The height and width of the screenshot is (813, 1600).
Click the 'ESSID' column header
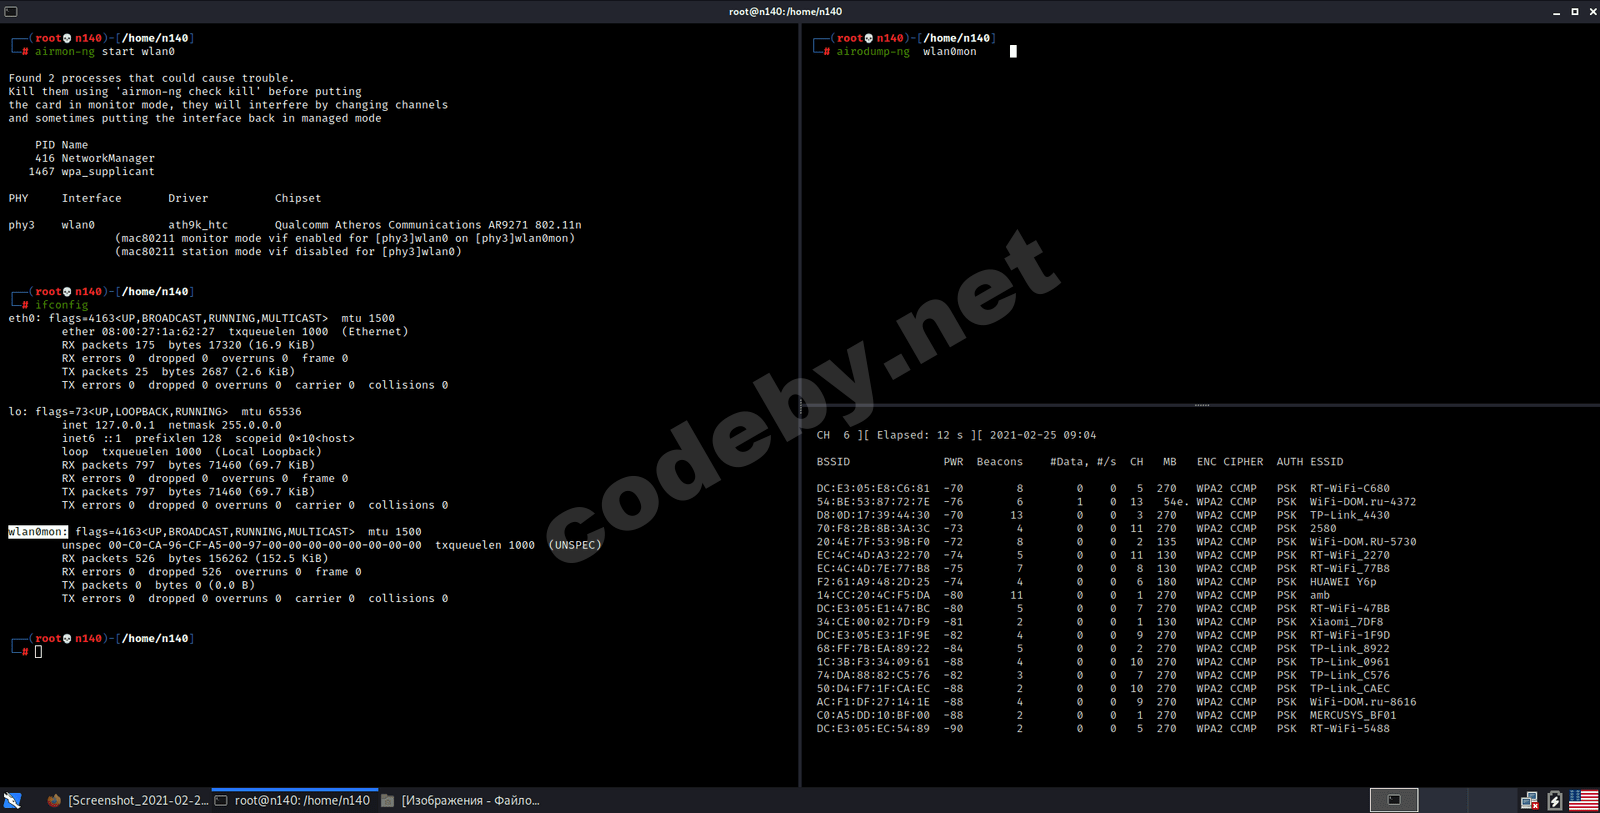(1327, 462)
